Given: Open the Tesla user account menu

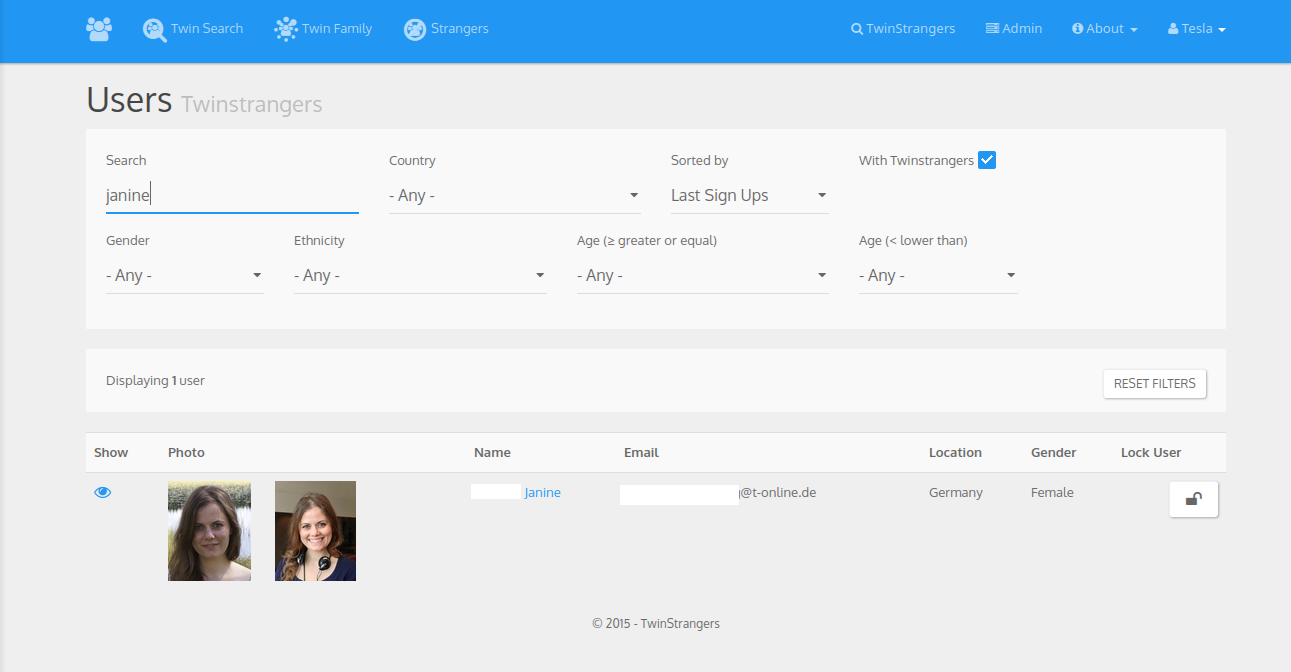Looking at the screenshot, I should [x=1197, y=29].
